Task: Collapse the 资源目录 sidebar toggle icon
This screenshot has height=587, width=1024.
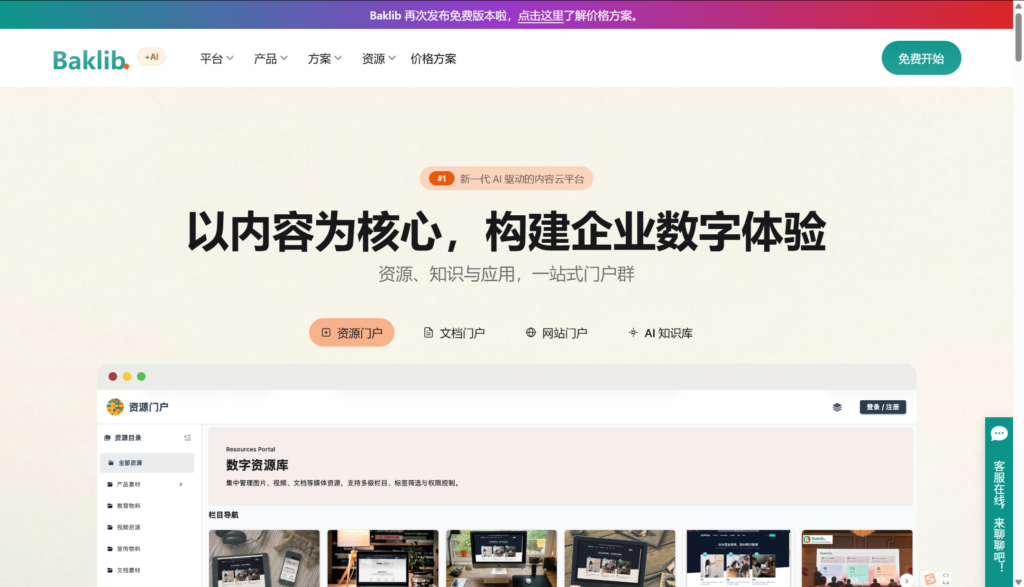Action: [187, 437]
